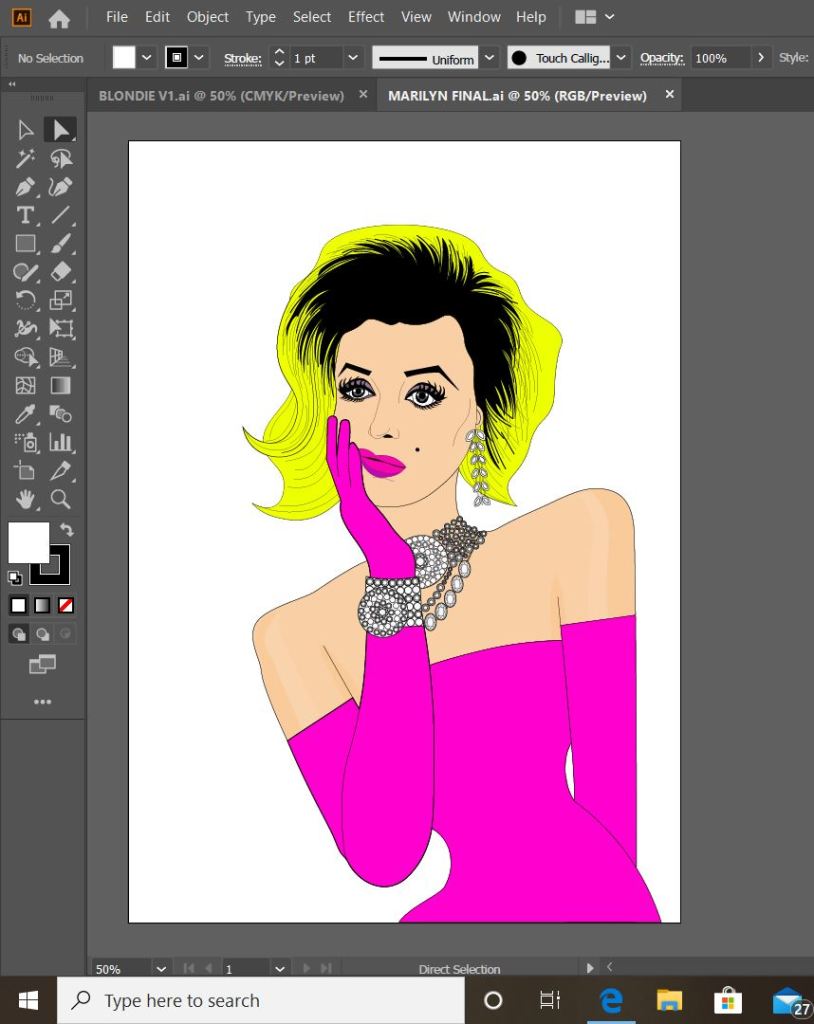Open the Effect menu
This screenshot has height=1024, width=814.
click(366, 17)
